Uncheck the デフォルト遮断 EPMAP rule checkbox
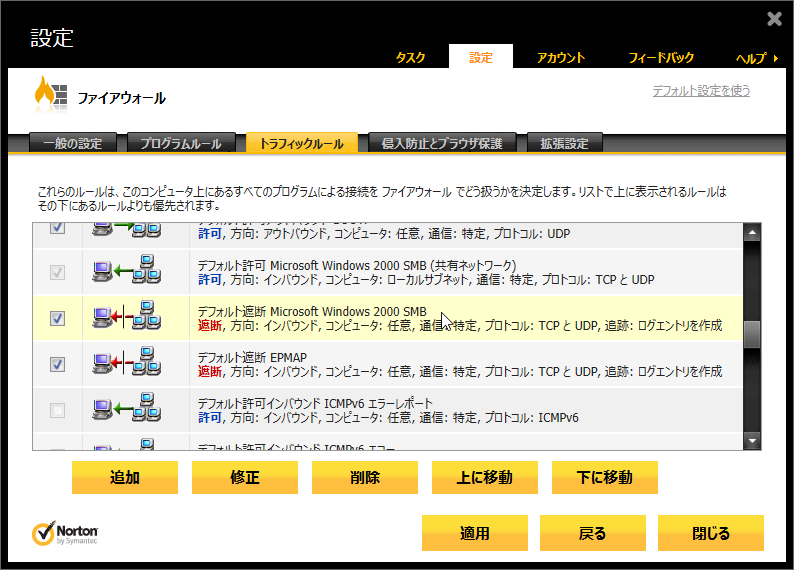 [58, 364]
